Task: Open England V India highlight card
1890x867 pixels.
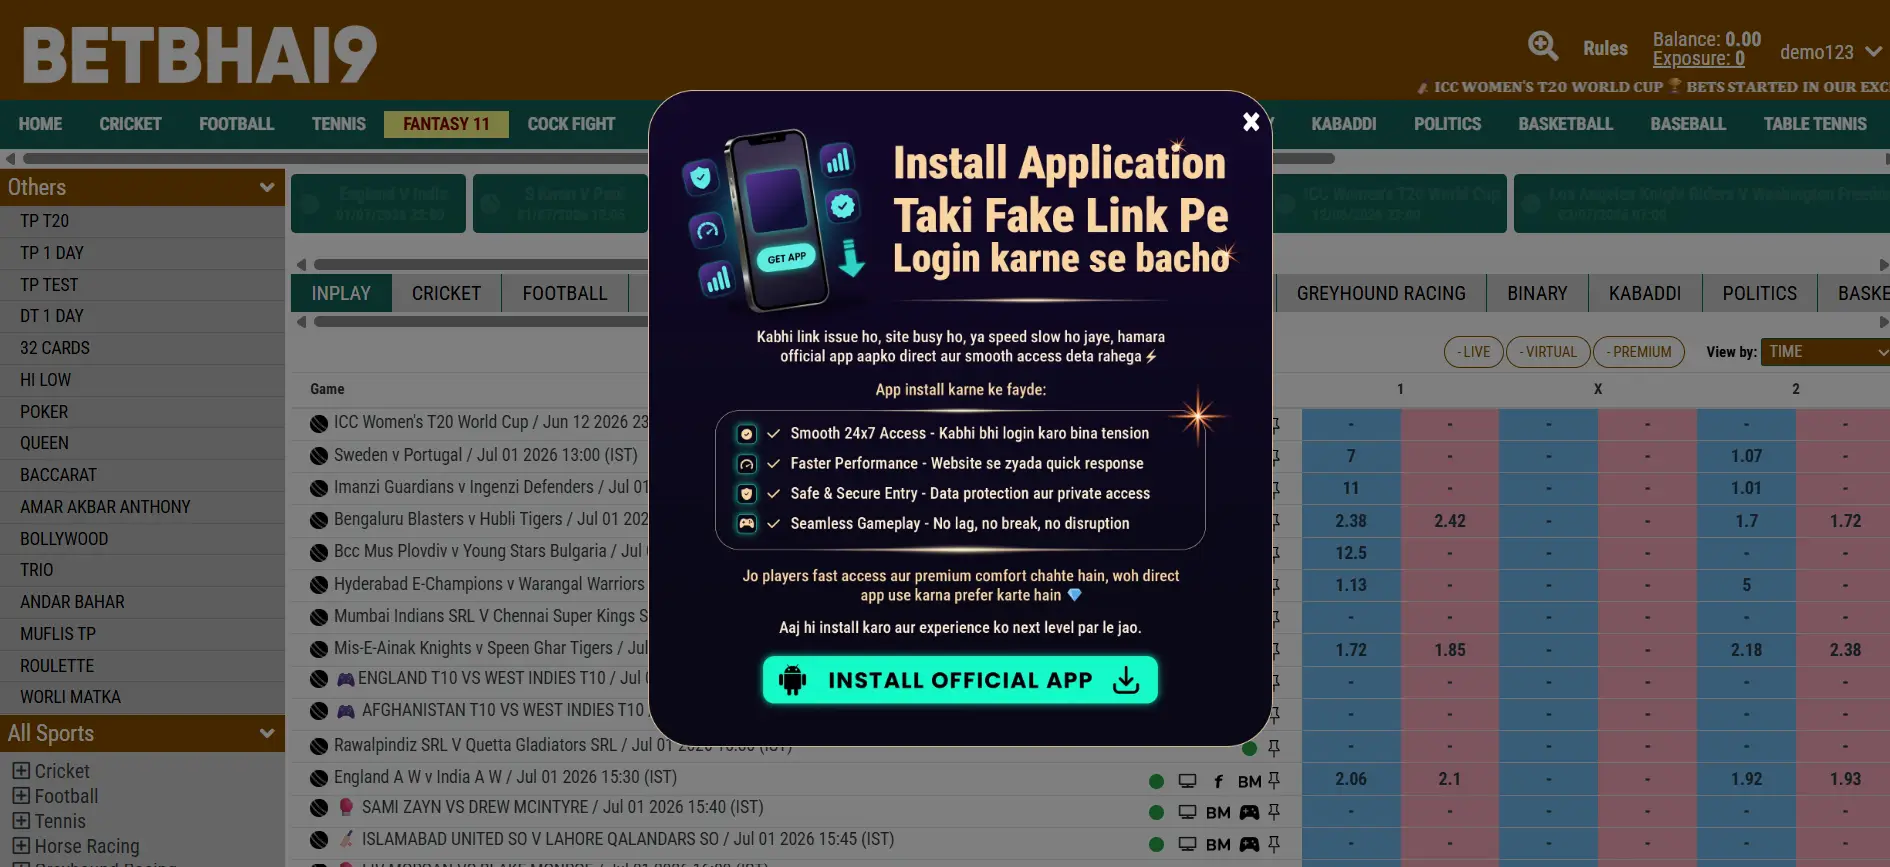Action: tap(378, 204)
